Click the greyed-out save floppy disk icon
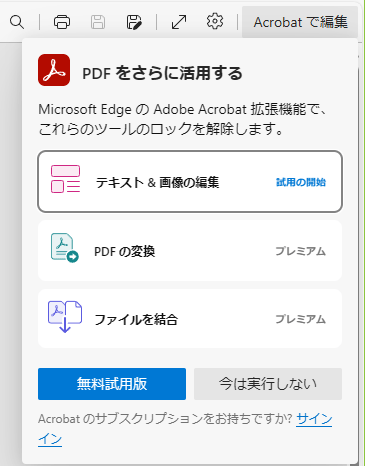Image resolution: width=365 pixels, height=466 pixels. point(98,22)
